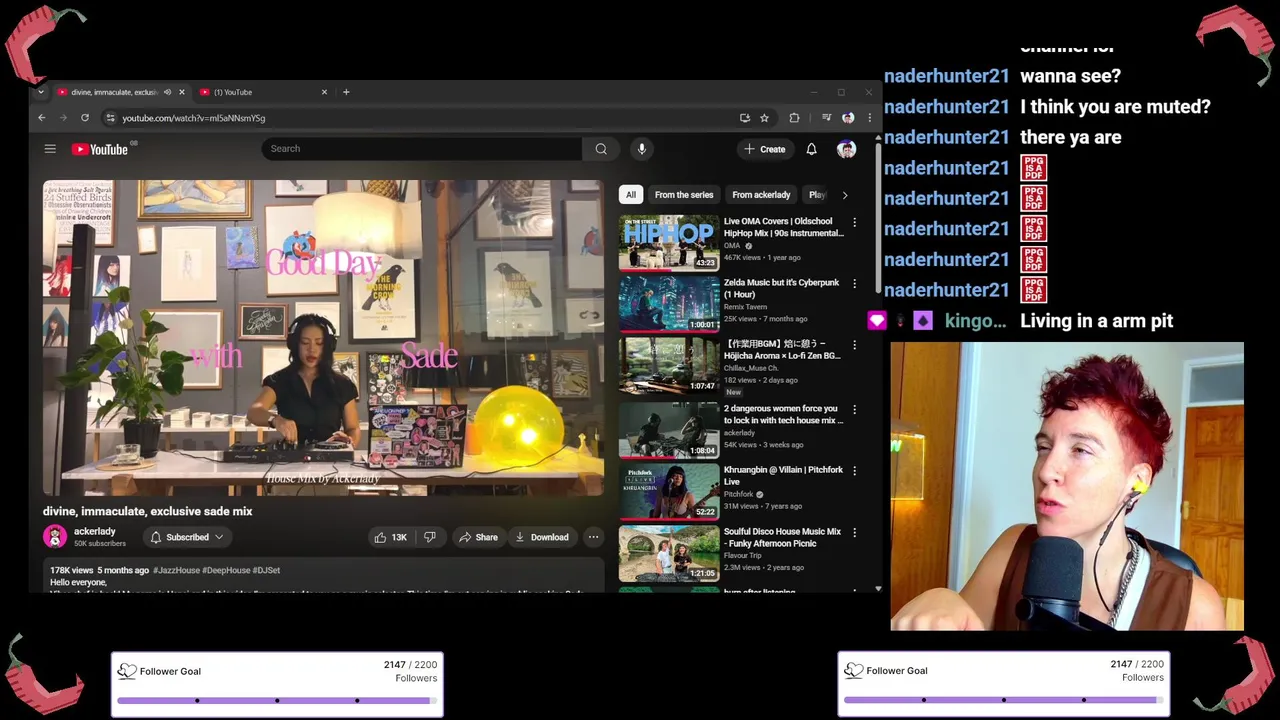Viewport: 1280px width, 720px height.
Task: Open YouTube notifications bell
Action: coord(811,149)
